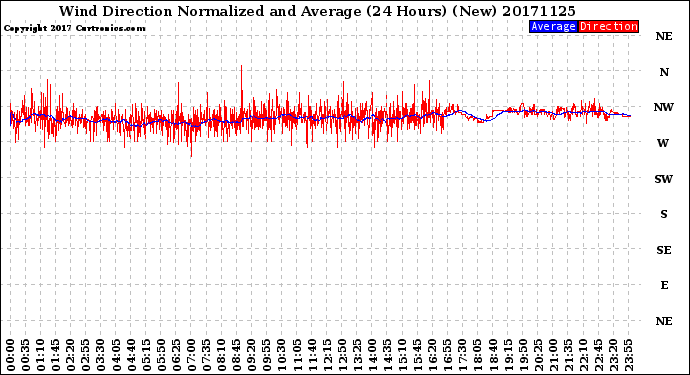Click the '05:15' time axis label
This screenshot has height=375, width=690.
146,355
